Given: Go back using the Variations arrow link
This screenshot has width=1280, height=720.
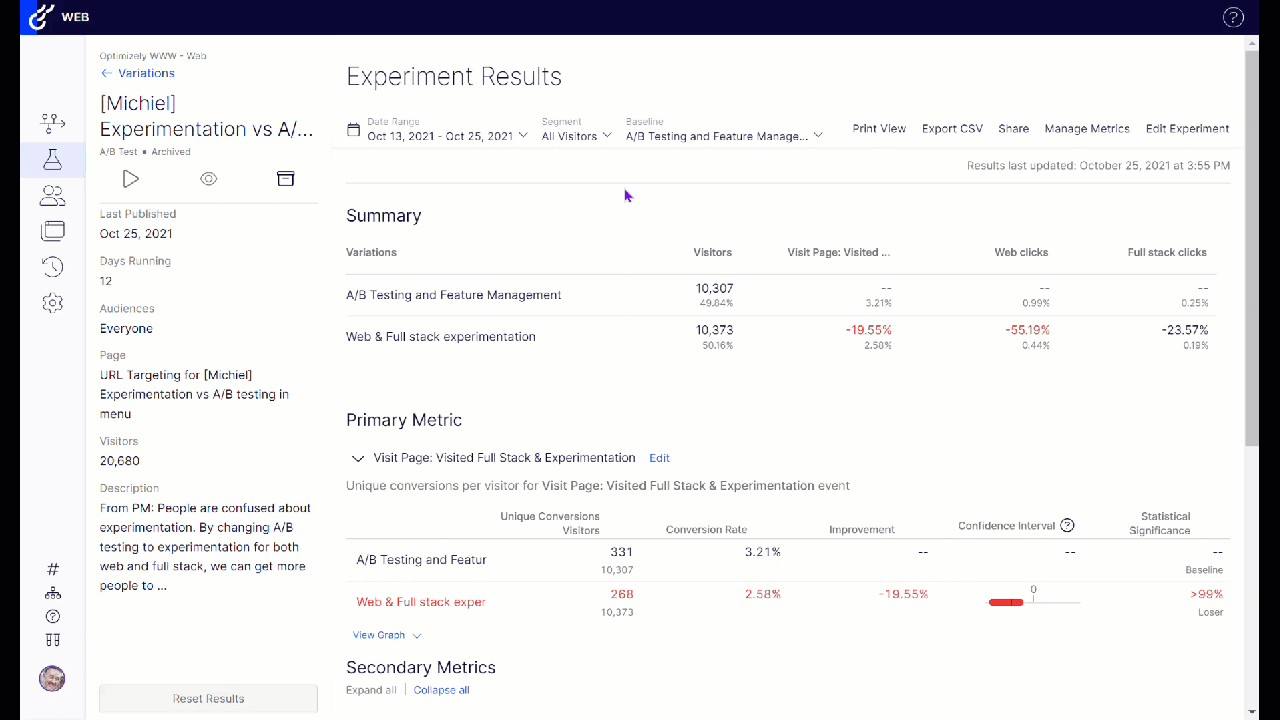Looking at the screenshot, I should coord(137,73).
